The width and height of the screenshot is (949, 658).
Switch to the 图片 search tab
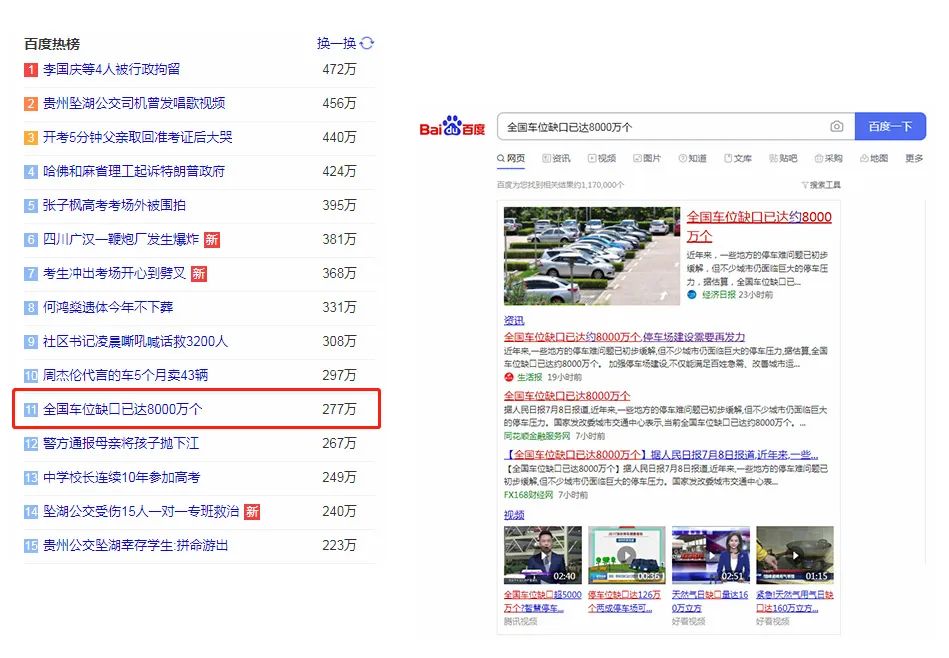[647, 158]
